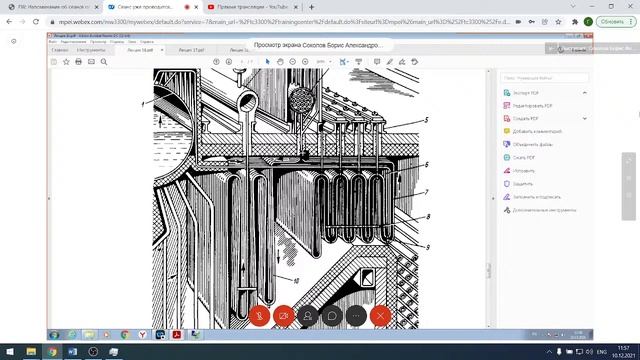Open the Webex participants panel
Image resolution: width=640 pixels, height=360 pixels.
tap(308, 316)
